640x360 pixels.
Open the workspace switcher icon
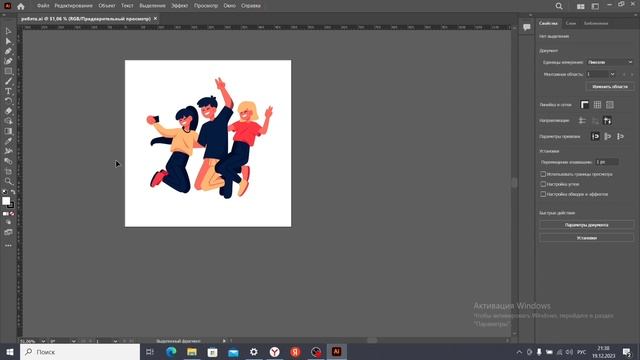[595, 6]
